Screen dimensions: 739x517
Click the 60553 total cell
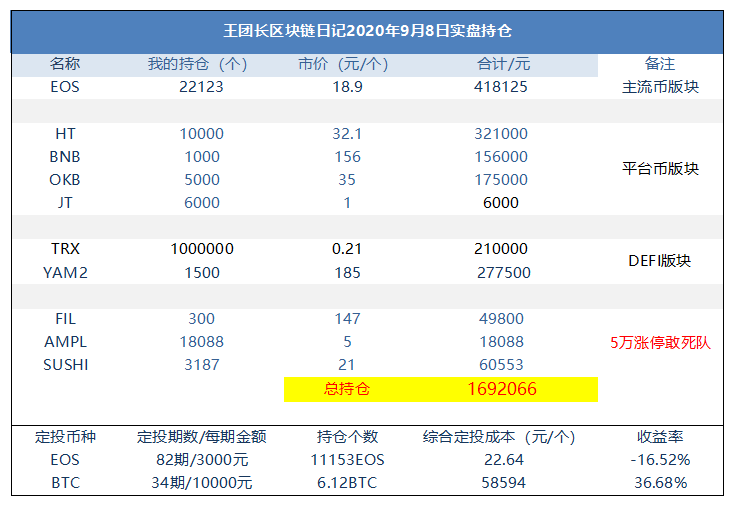[501, 365]
